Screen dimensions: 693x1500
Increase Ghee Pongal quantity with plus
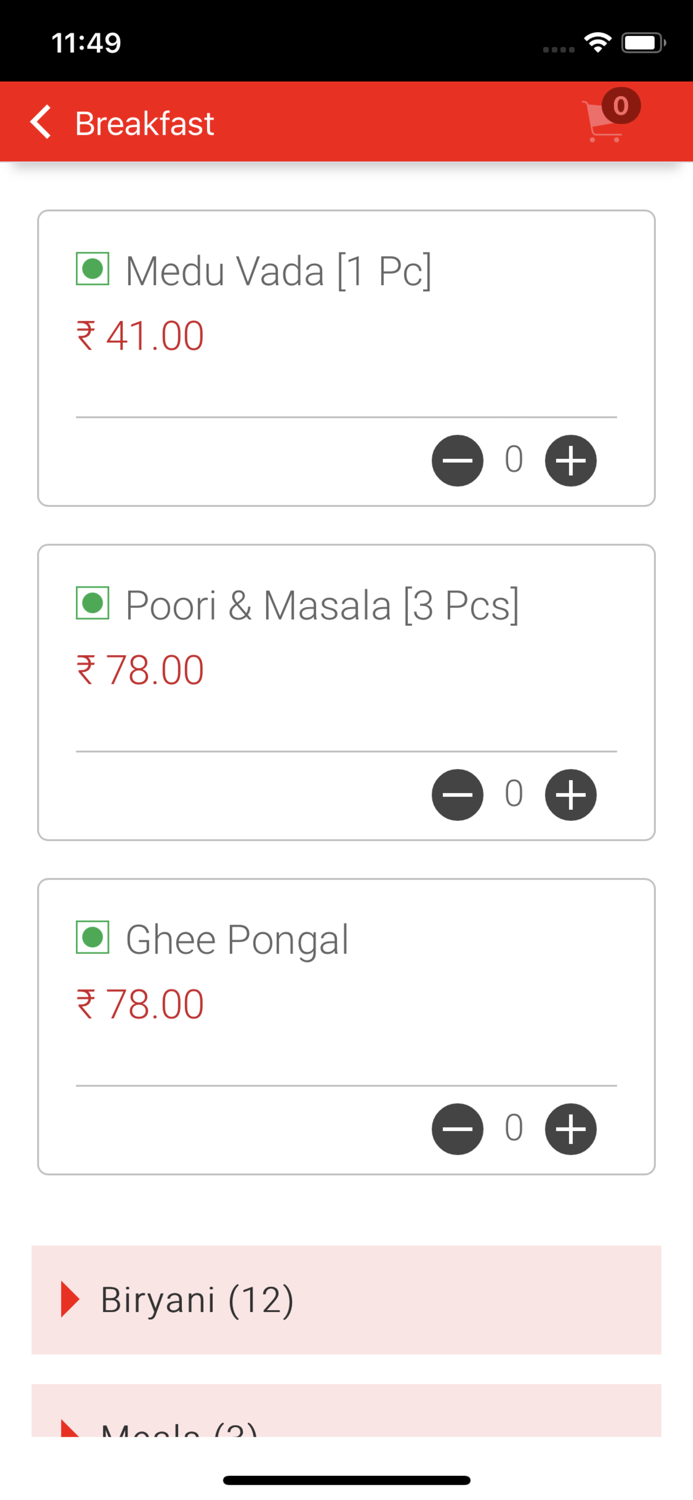tap(570, 1129)
